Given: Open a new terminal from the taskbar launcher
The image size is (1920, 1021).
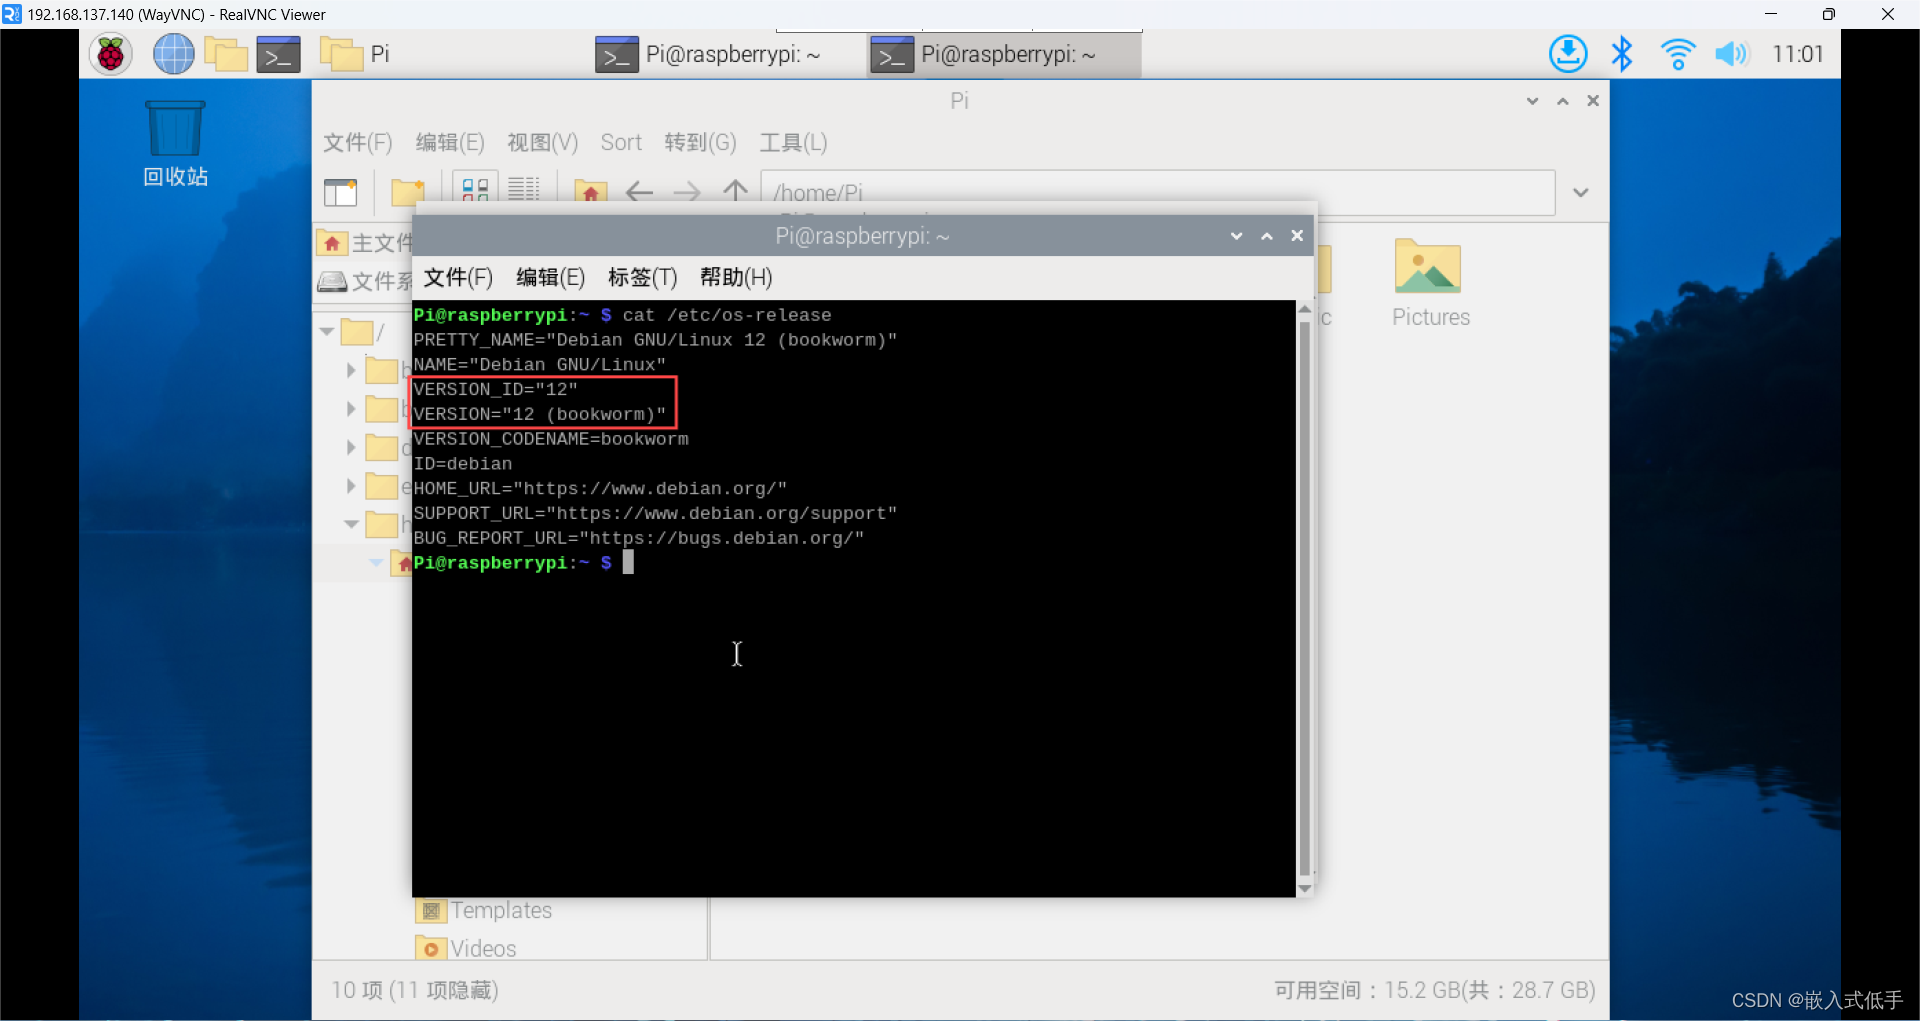Looking at the screenshot, I should (x=278, y=54).
